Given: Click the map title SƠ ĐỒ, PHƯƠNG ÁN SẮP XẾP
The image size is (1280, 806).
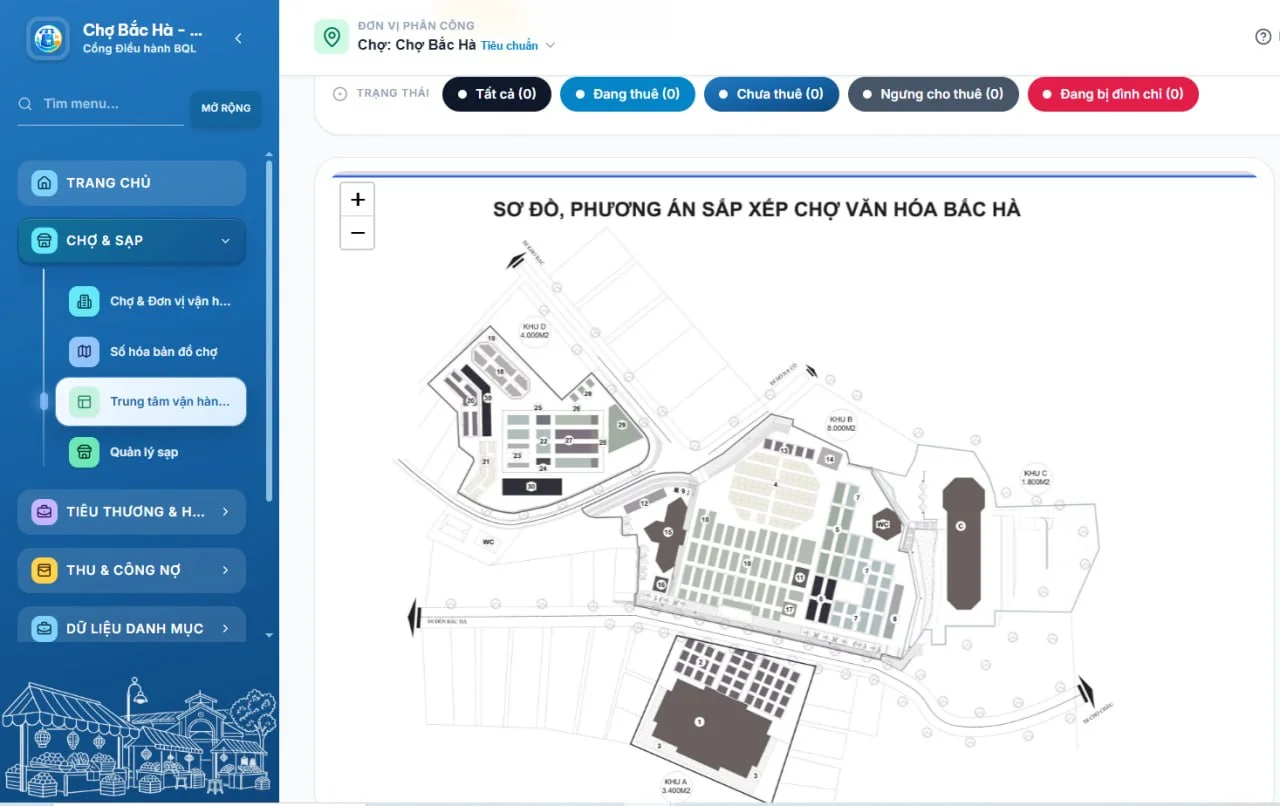Looking at the screenshot, I should [757, 210].
